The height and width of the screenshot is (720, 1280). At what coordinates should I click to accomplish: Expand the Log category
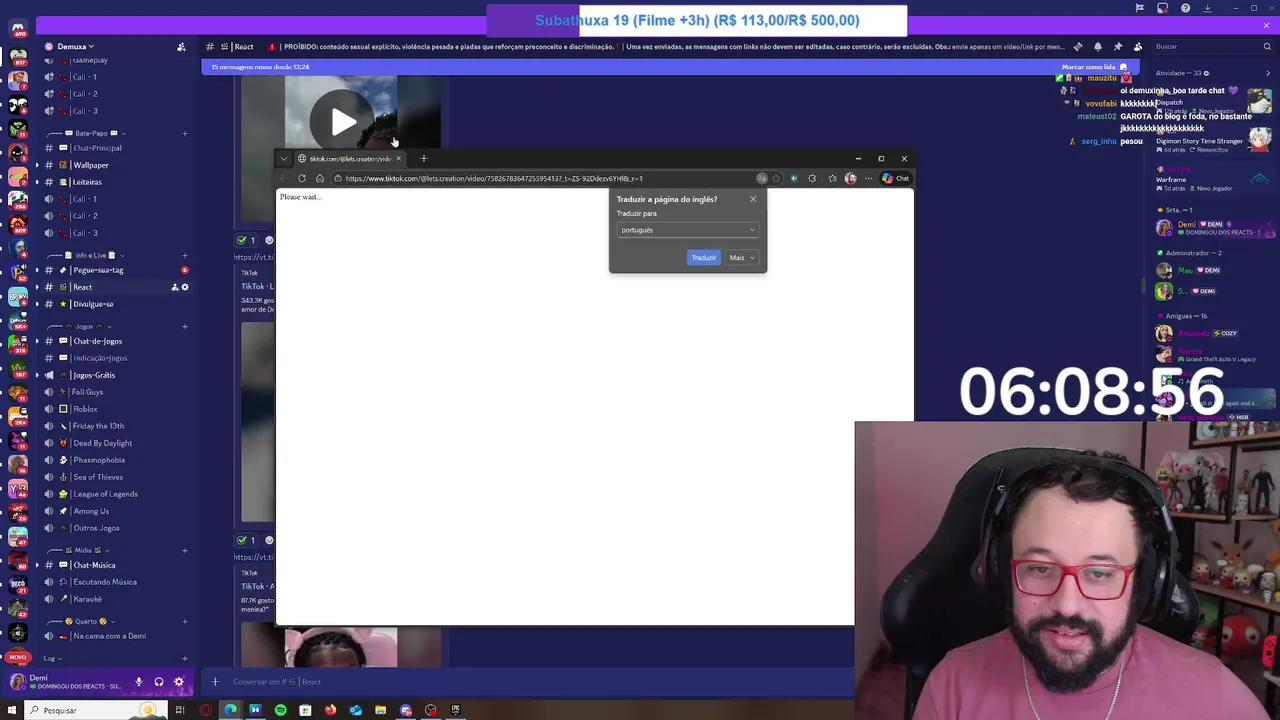[52, 658]
